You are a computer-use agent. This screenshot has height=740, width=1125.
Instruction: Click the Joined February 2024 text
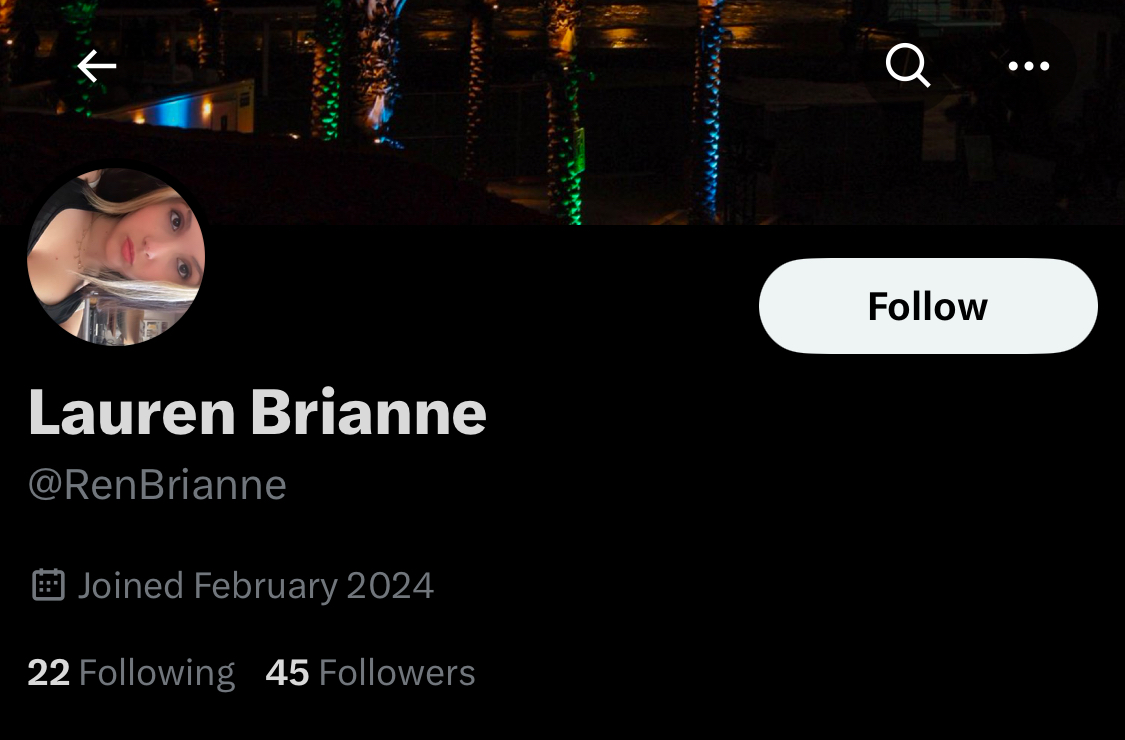255,586
